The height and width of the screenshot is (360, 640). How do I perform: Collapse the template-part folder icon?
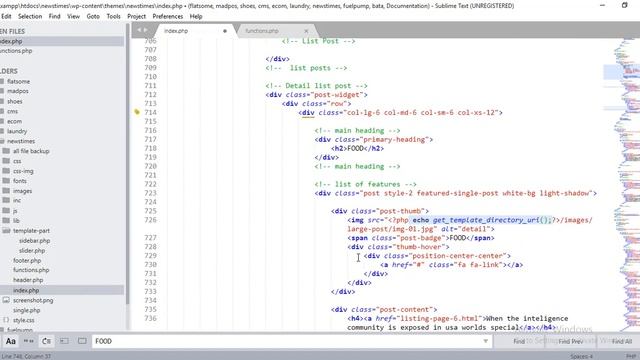click(6, 231)
